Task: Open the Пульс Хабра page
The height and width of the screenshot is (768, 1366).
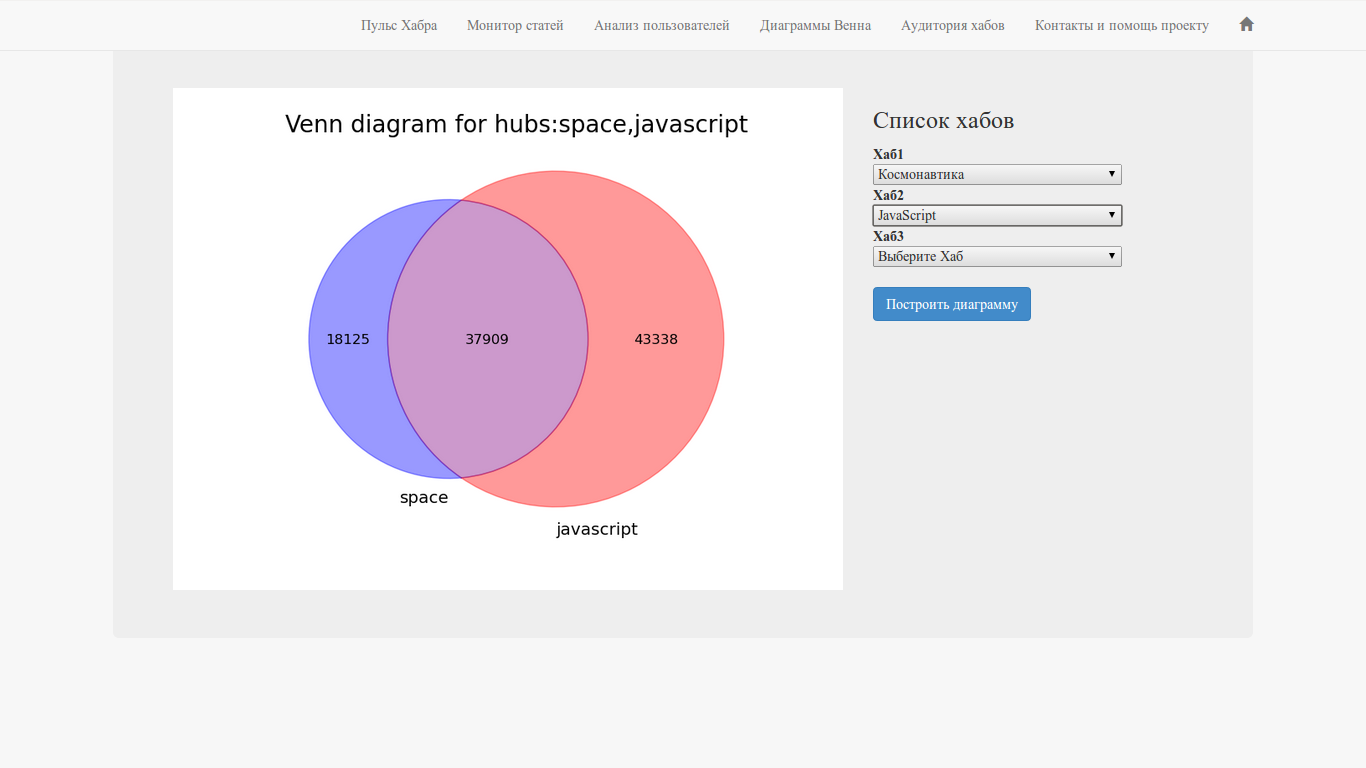Action: [399, 26]
